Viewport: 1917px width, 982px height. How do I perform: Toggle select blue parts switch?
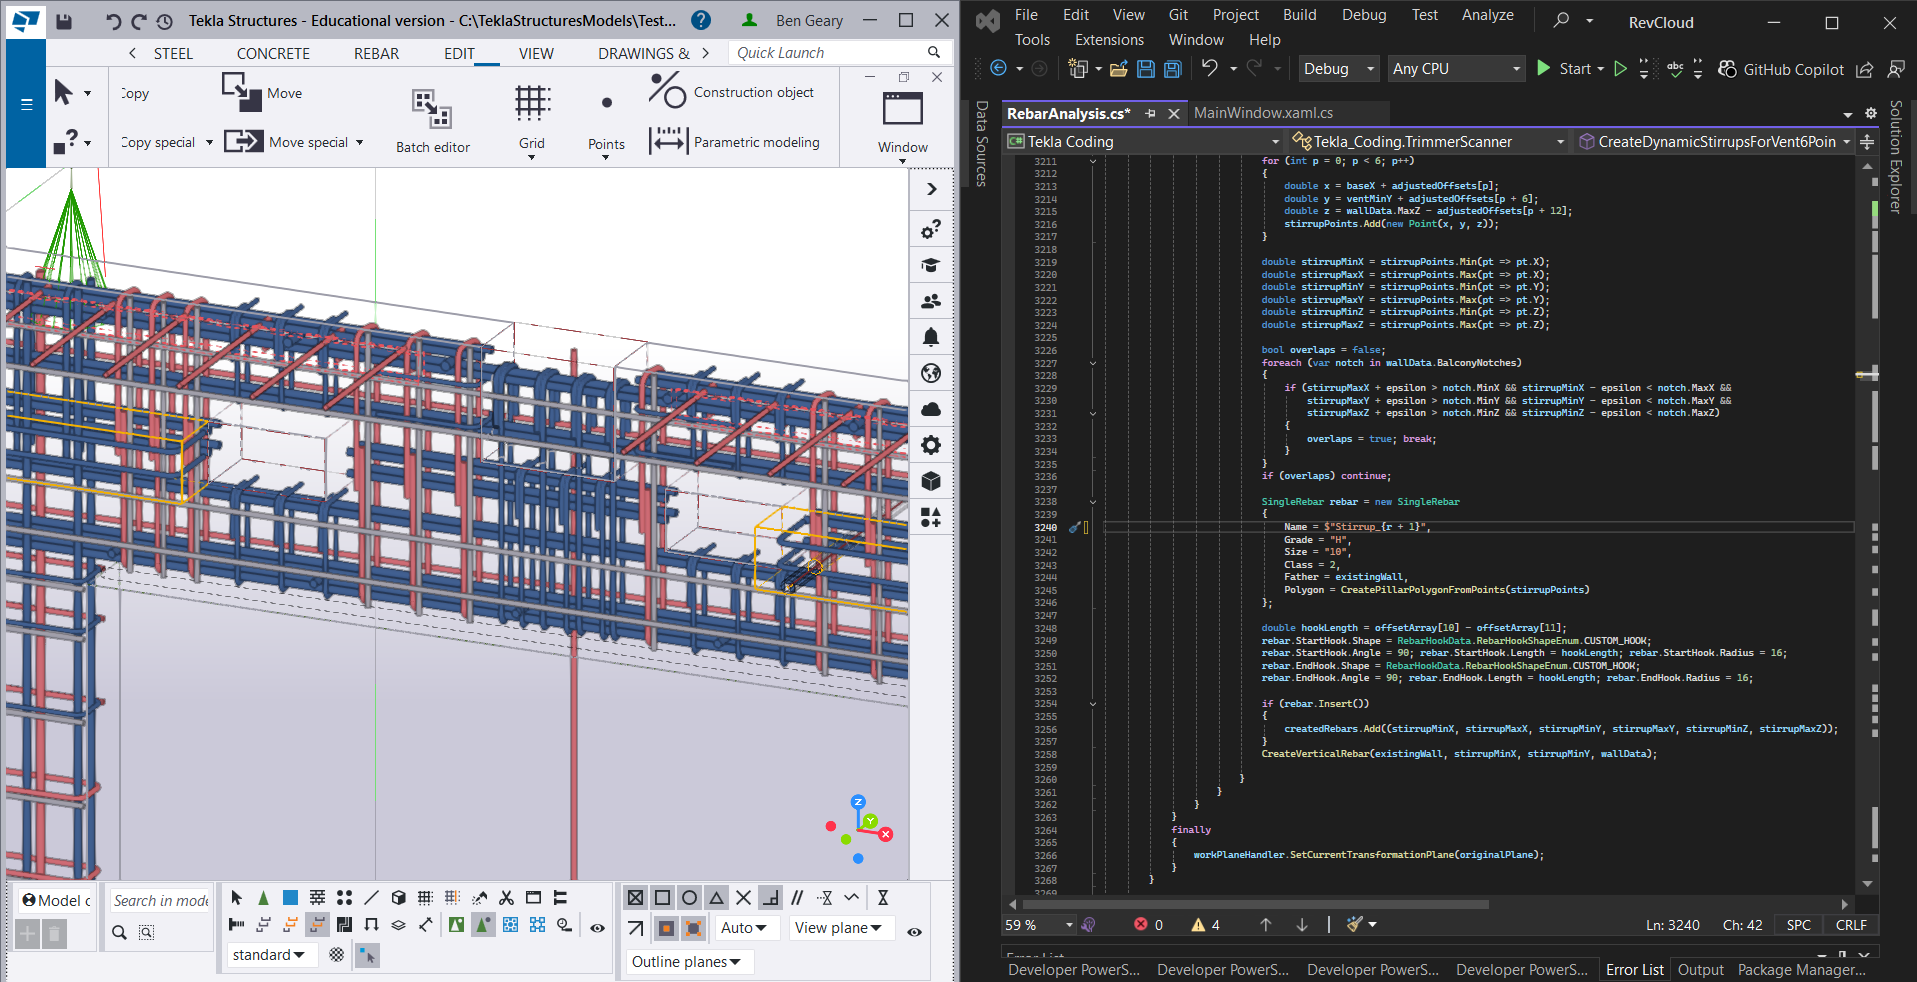(x=290, y=898)
